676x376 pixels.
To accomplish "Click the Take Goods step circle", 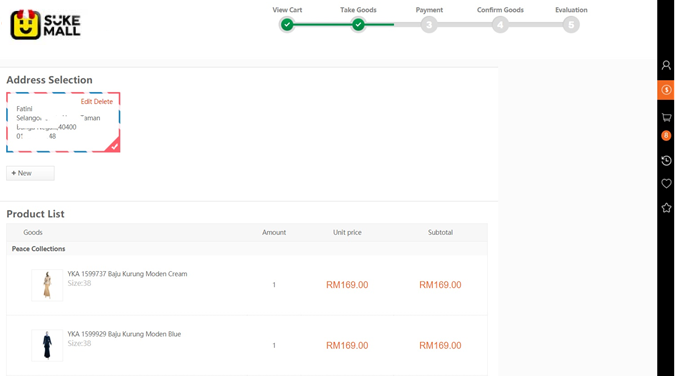I will point(358,25).
